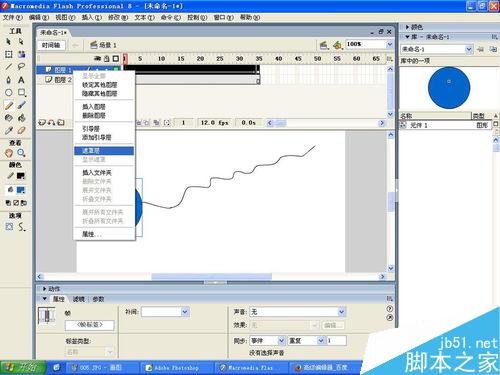The image size is (500, 375).
Task: Collapse the 库 library panel
Action: pyautogui.click(x=407, y=37)
